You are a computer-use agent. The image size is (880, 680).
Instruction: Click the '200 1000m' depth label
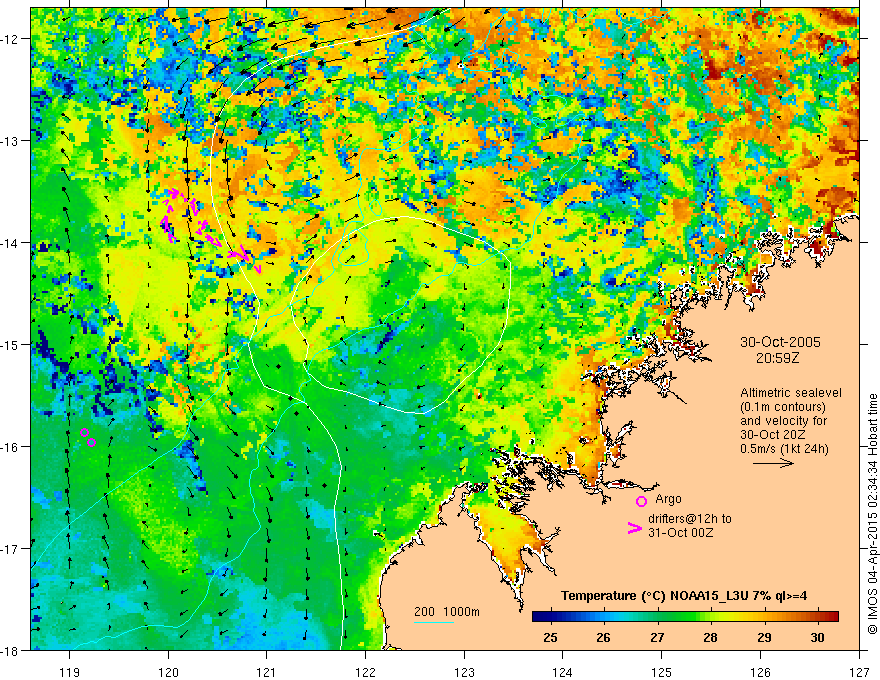pyautogui.click(x=447, y=612)
